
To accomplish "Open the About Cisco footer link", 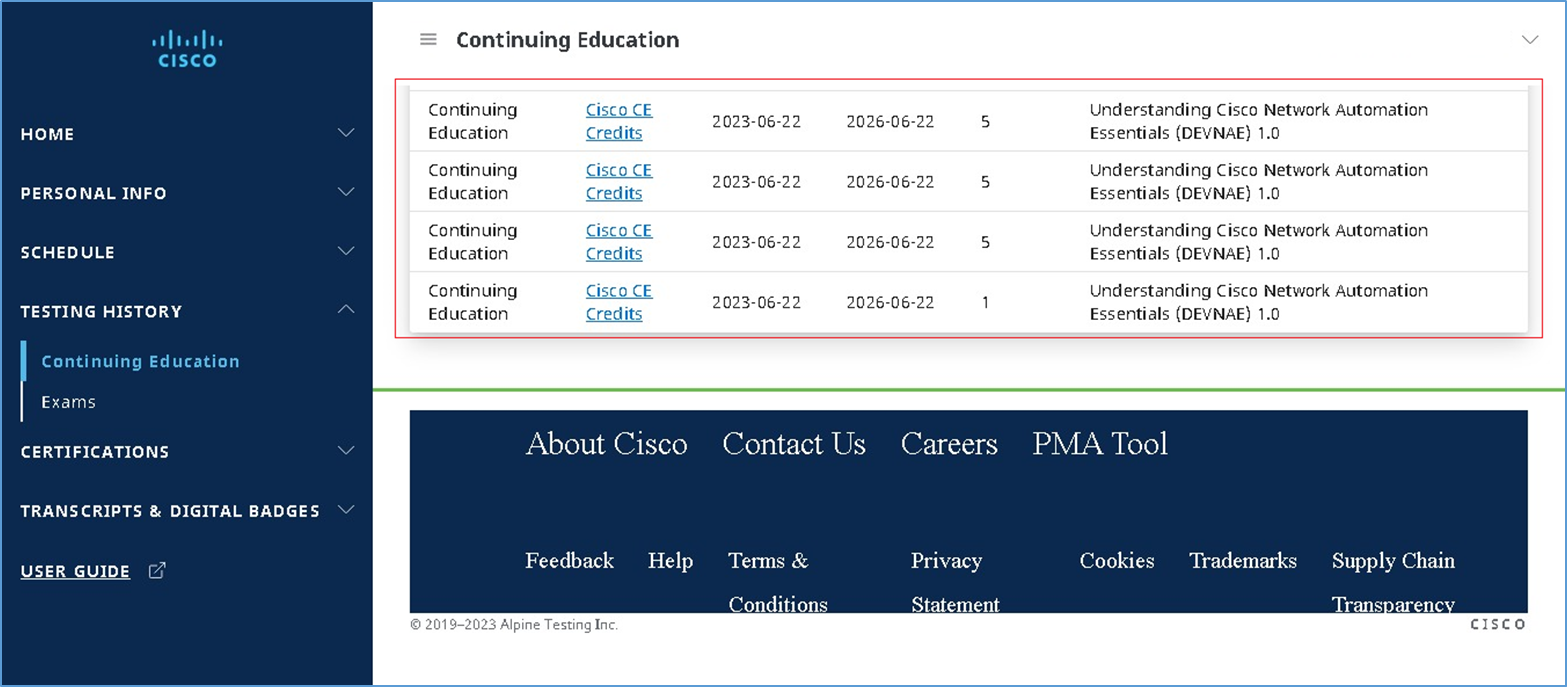I will [606, 444].
